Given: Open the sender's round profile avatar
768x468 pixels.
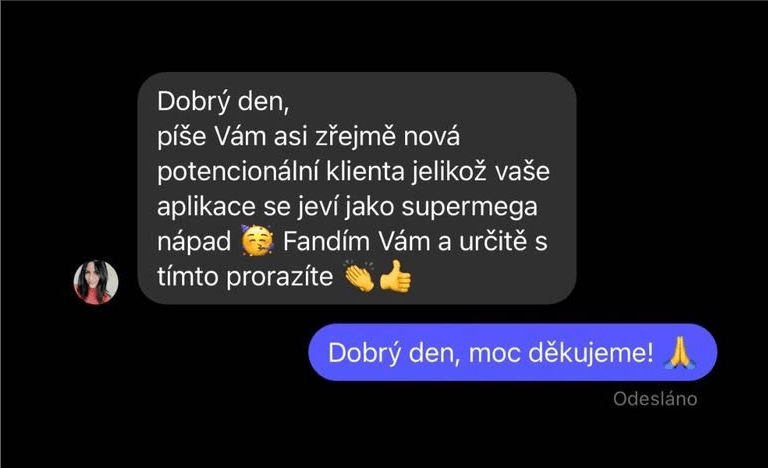Looking at the screenshot, I should click(x=96, y=282).
